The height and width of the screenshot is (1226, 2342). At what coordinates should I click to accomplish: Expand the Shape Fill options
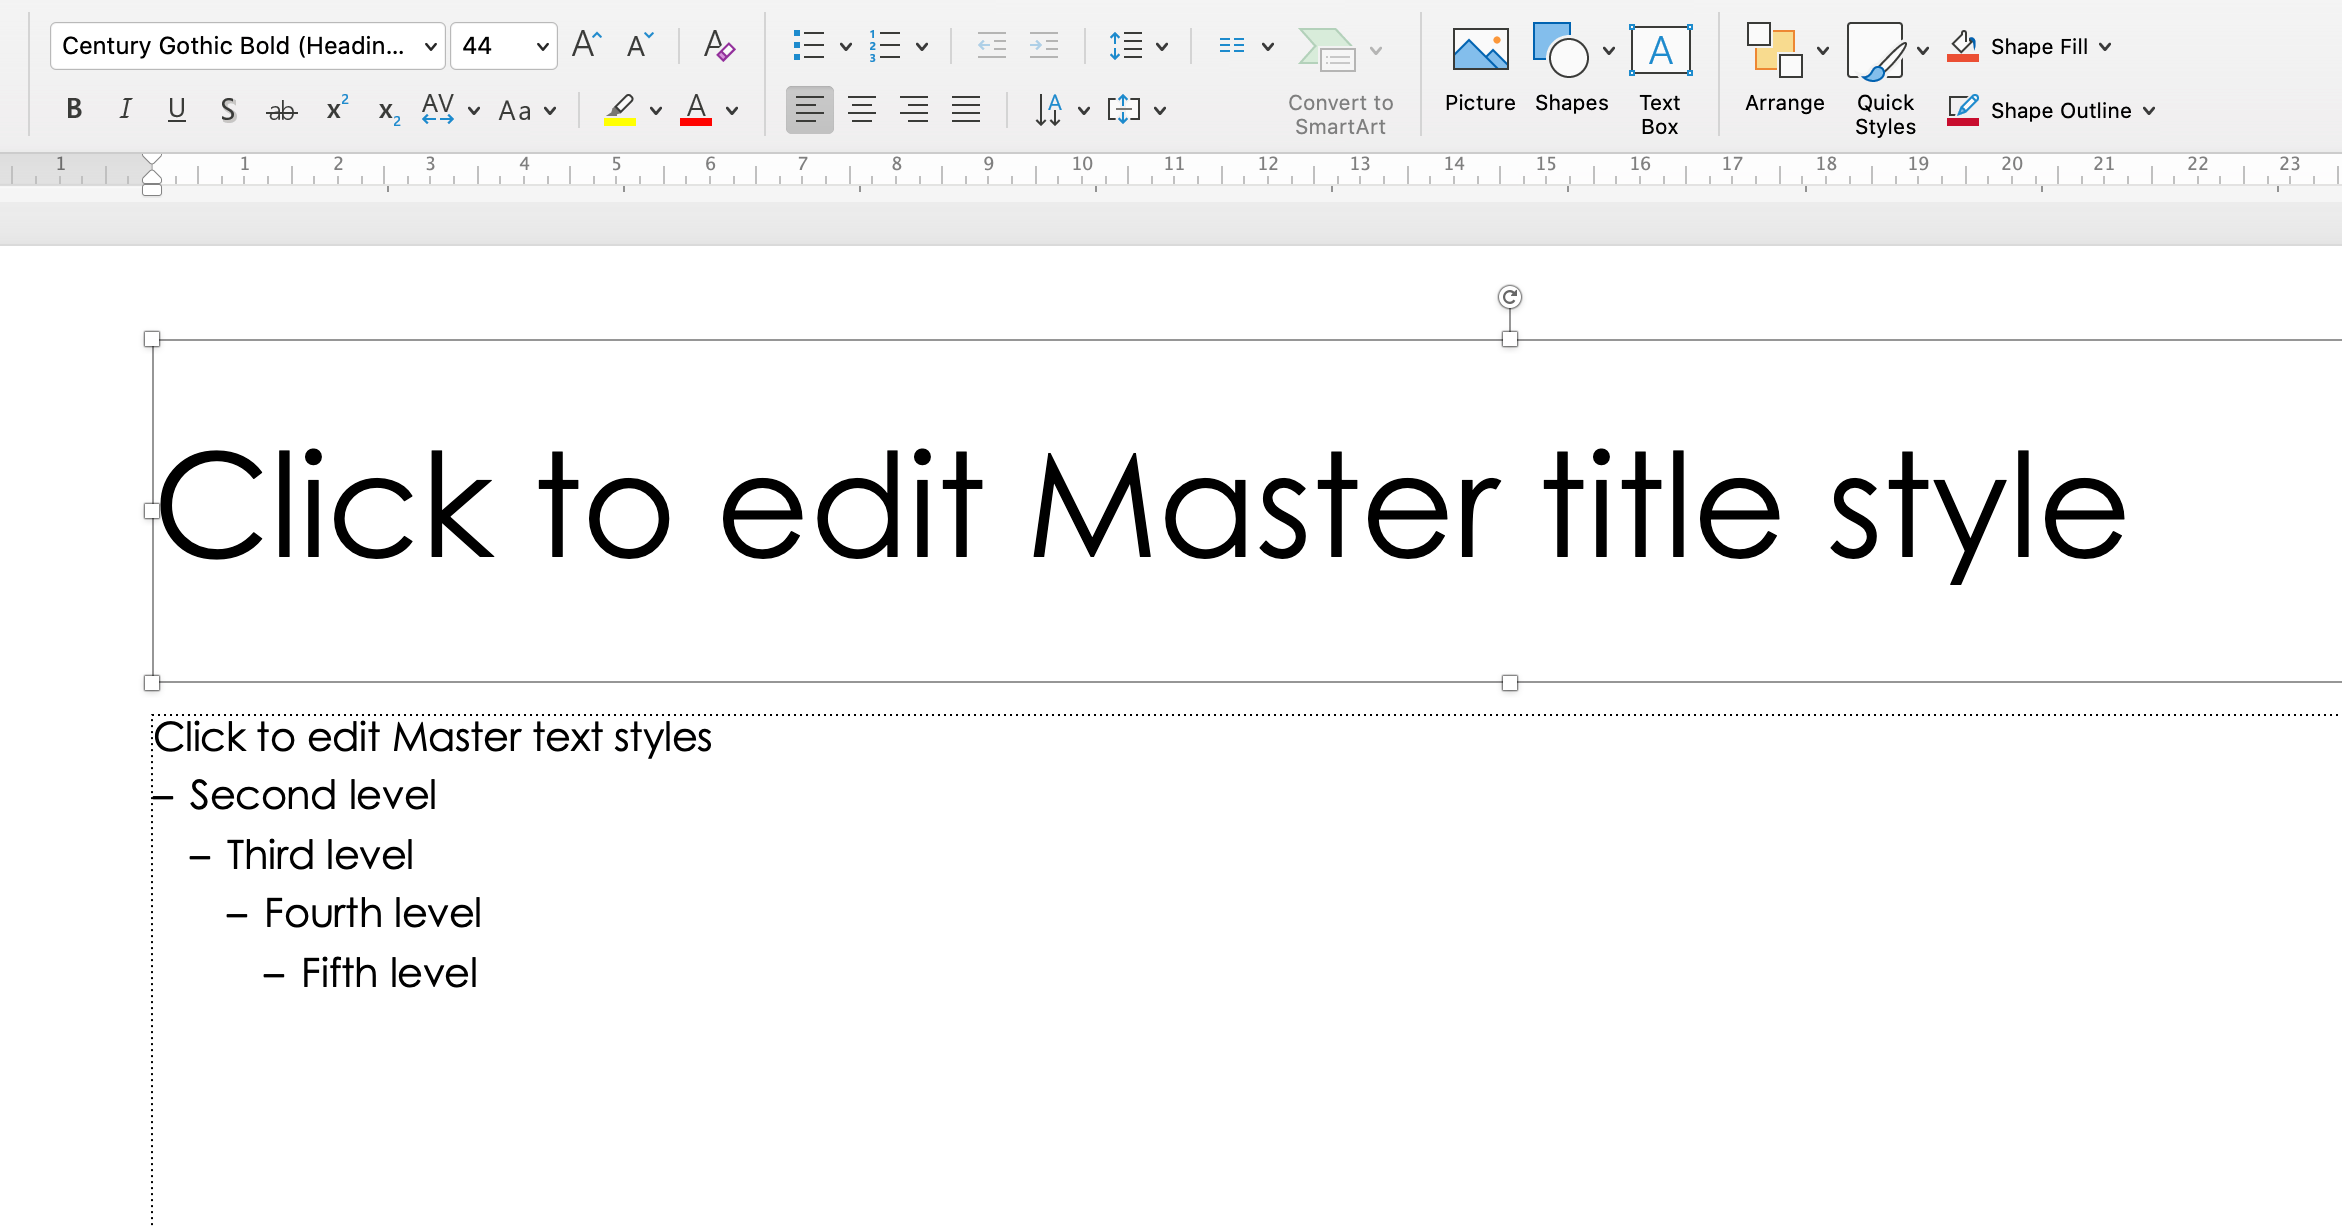pyautogui.click(x=2105, y=46)
